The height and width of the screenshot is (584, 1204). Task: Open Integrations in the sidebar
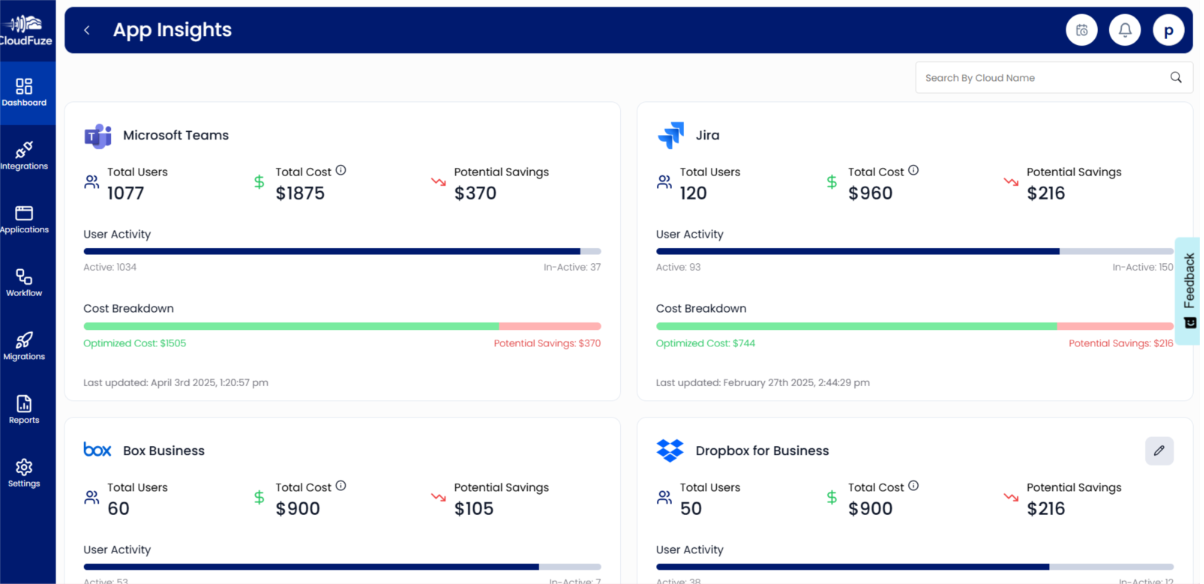click(x=24, y=156)
